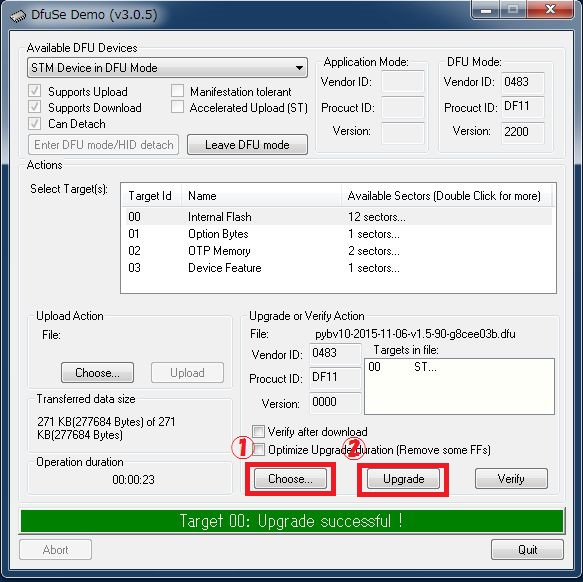Click the Application Mode Vendor ID field
The height and width of the screenshot is (582, 583).
click(x=403, y=81)
